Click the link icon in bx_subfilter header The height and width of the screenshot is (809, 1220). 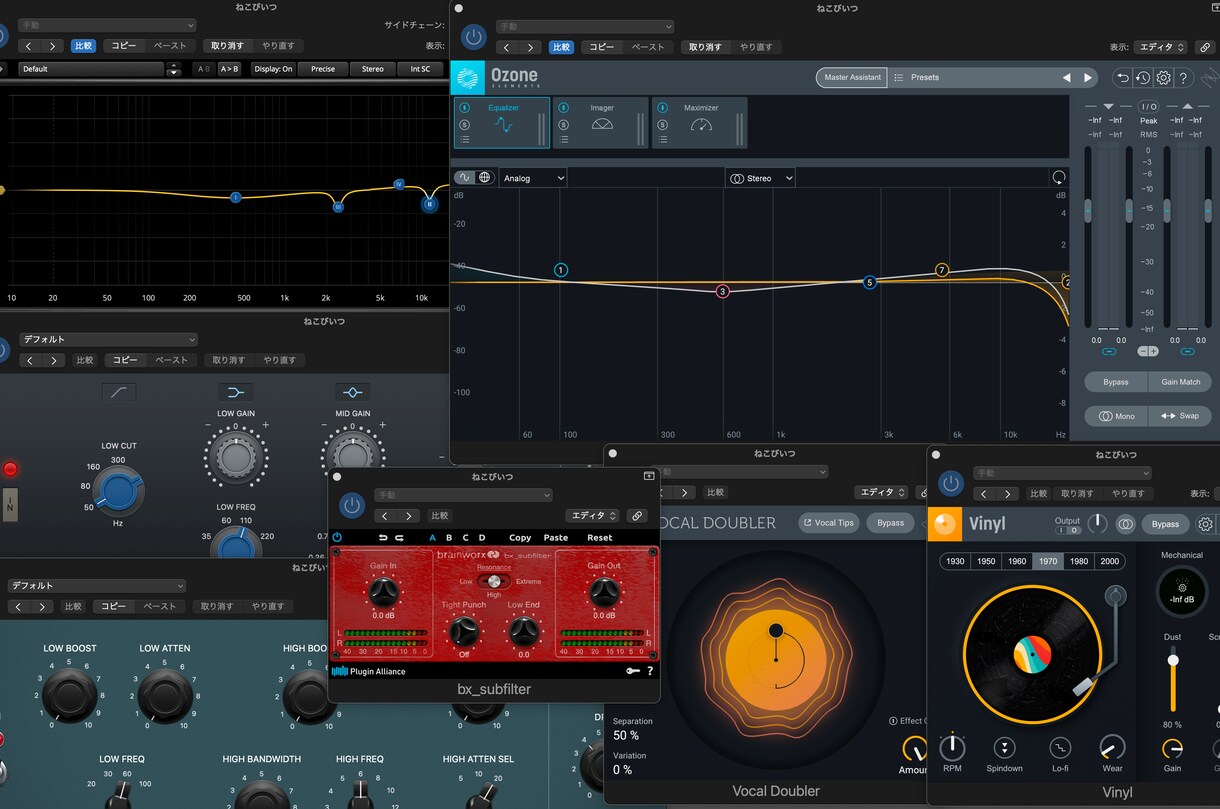(x=636, y=516)
